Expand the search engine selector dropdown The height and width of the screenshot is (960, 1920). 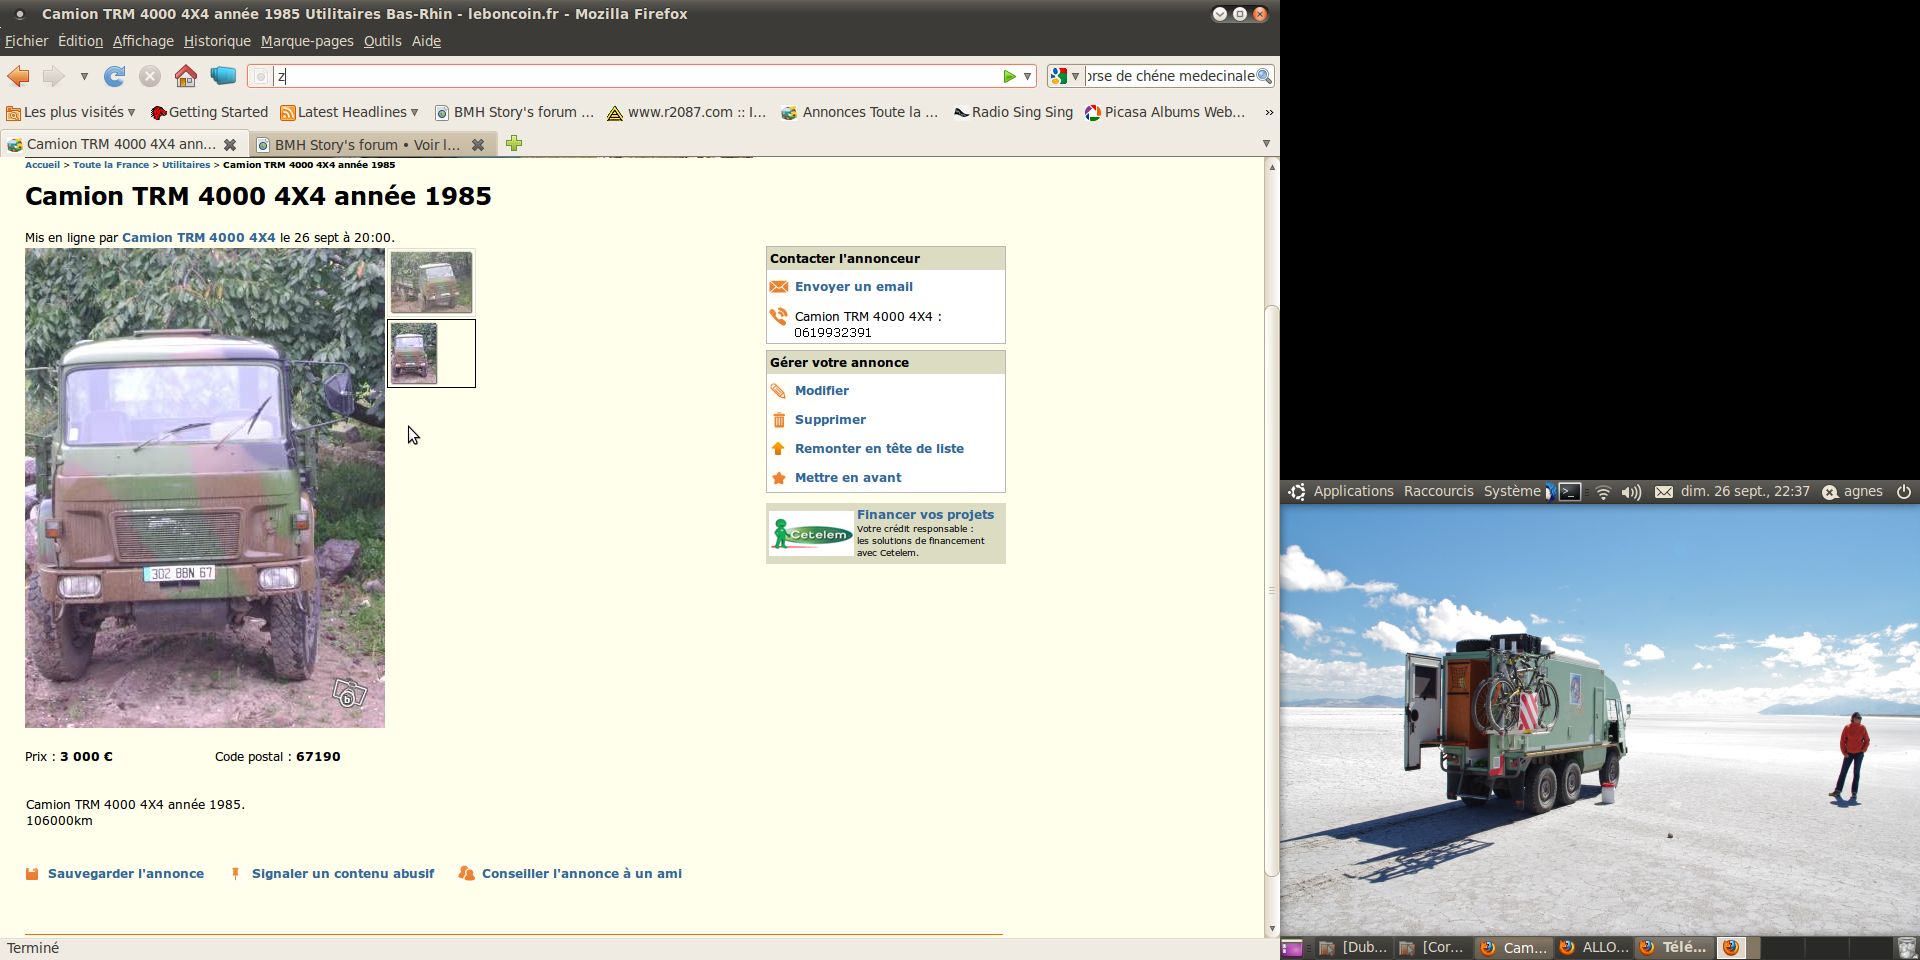1064,76
